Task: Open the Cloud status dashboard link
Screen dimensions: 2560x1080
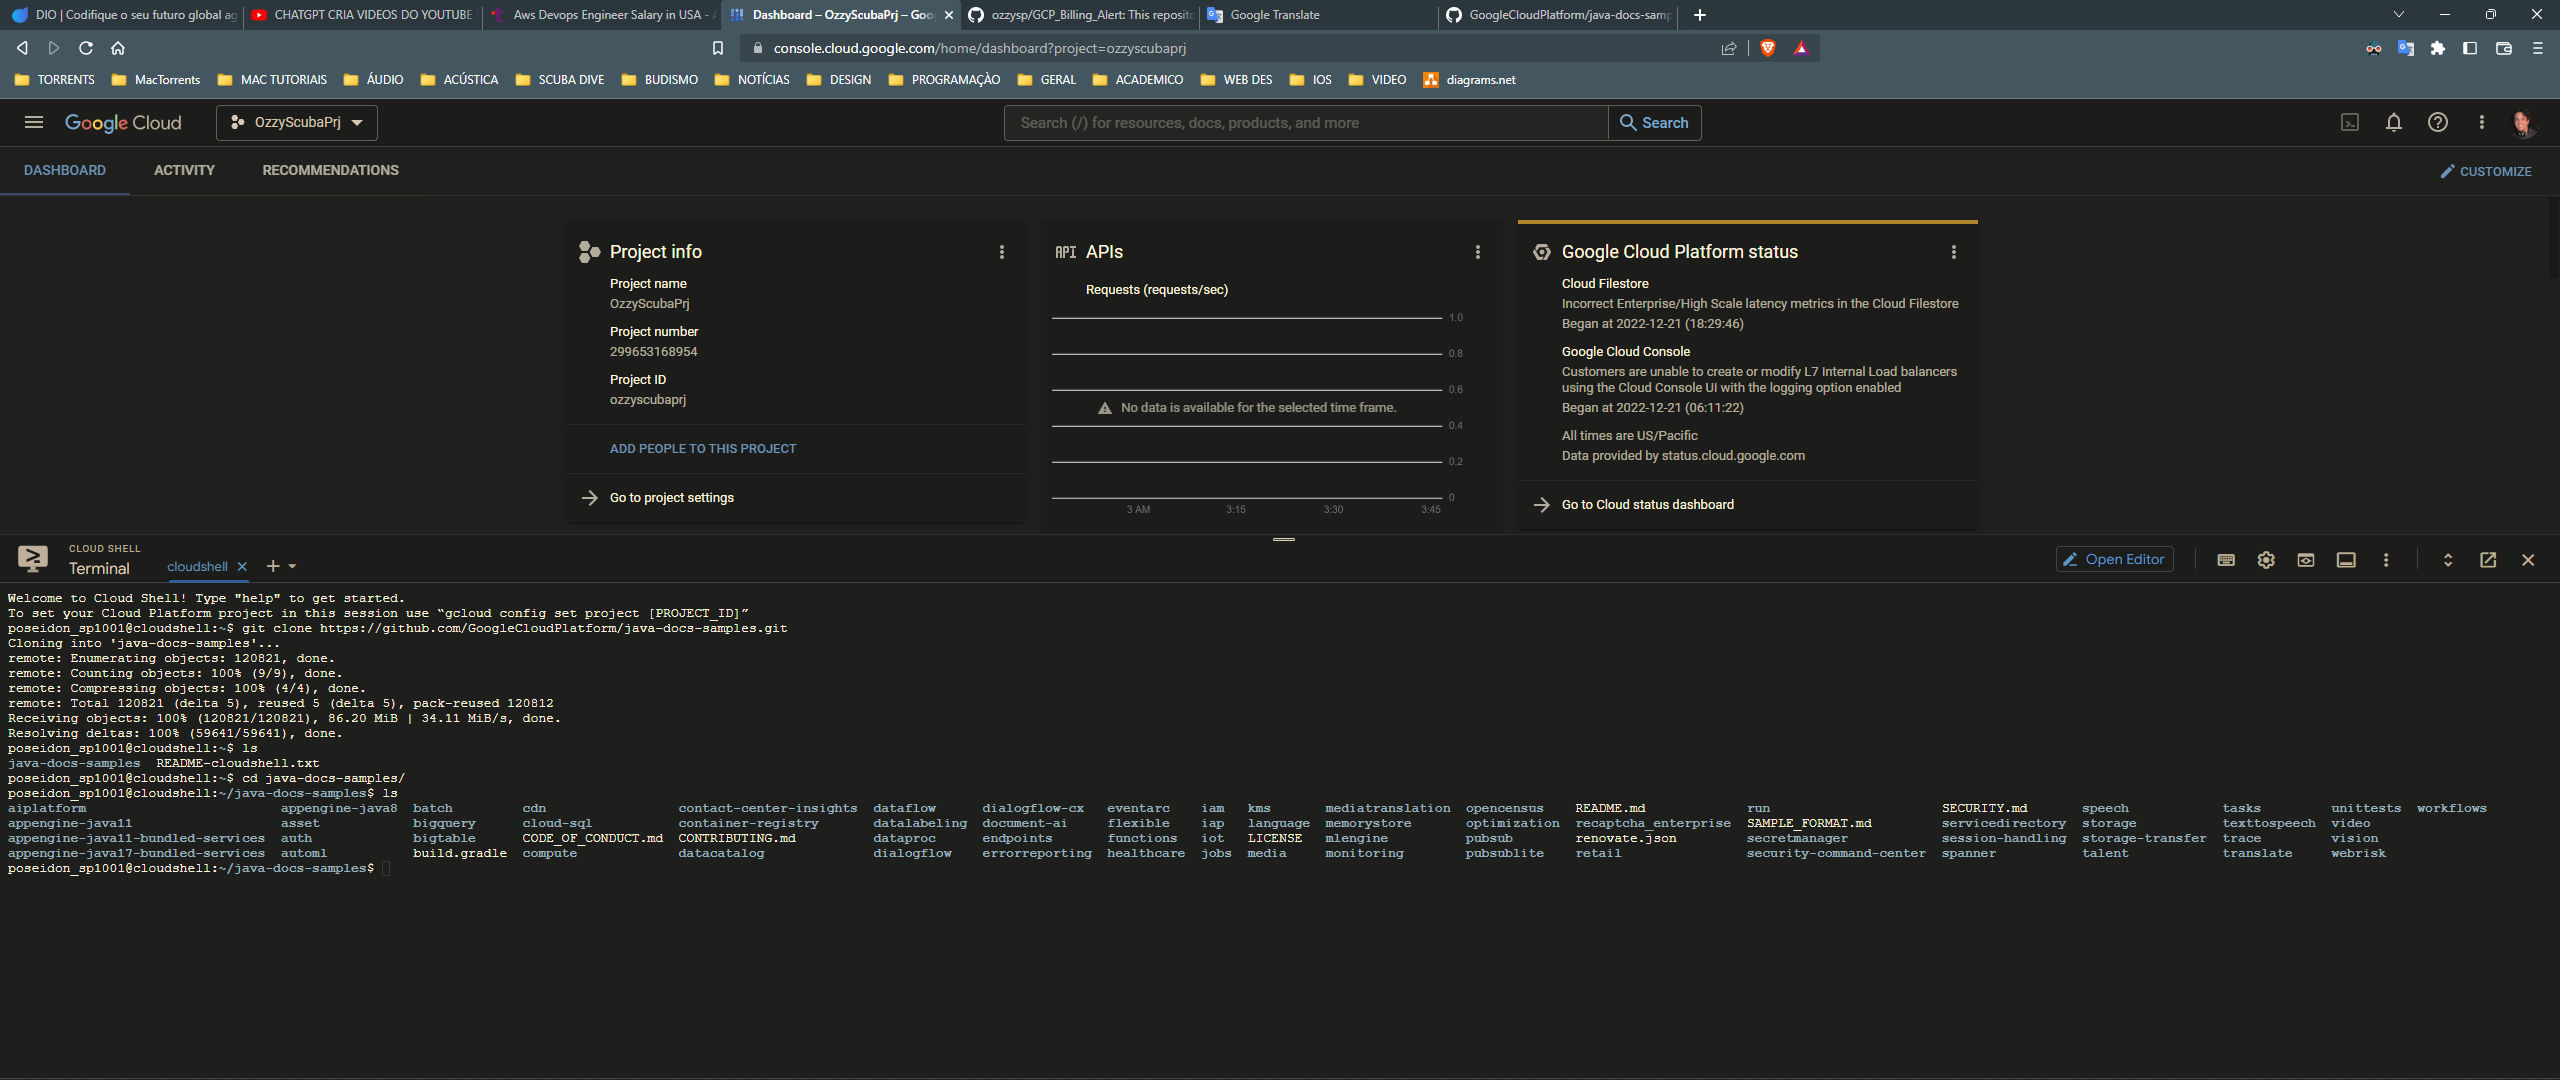Action: (x=1647, y=504)
